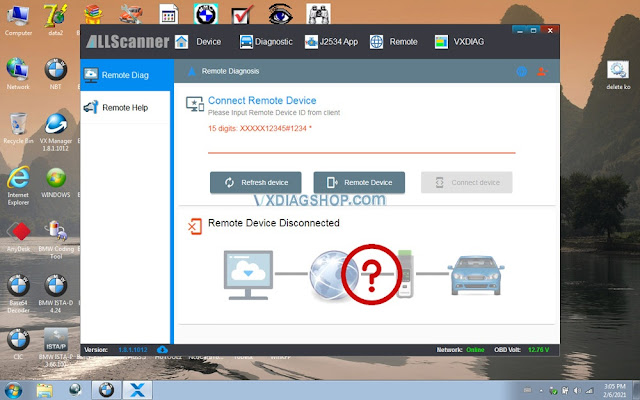
Task: Switch to the Diagnostic tab
Action: pos(266,42)
